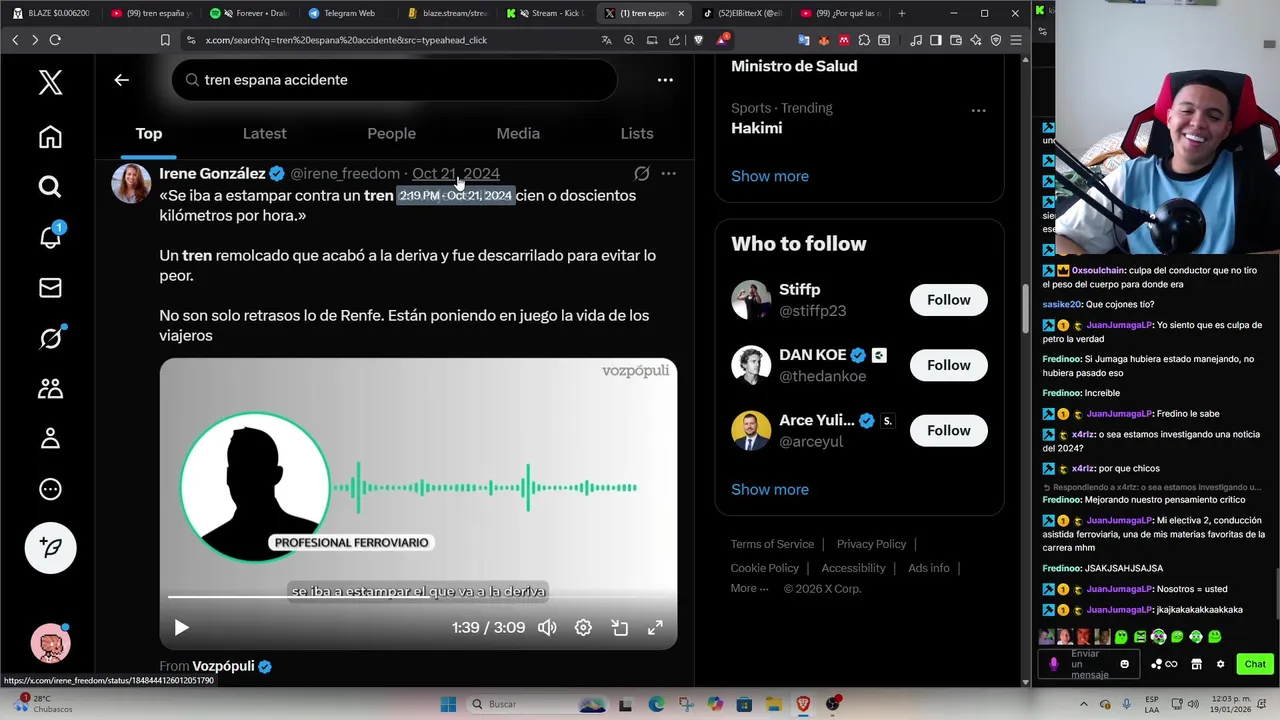
Task: Open search settings three-dot menu
Action: point(665,80)
